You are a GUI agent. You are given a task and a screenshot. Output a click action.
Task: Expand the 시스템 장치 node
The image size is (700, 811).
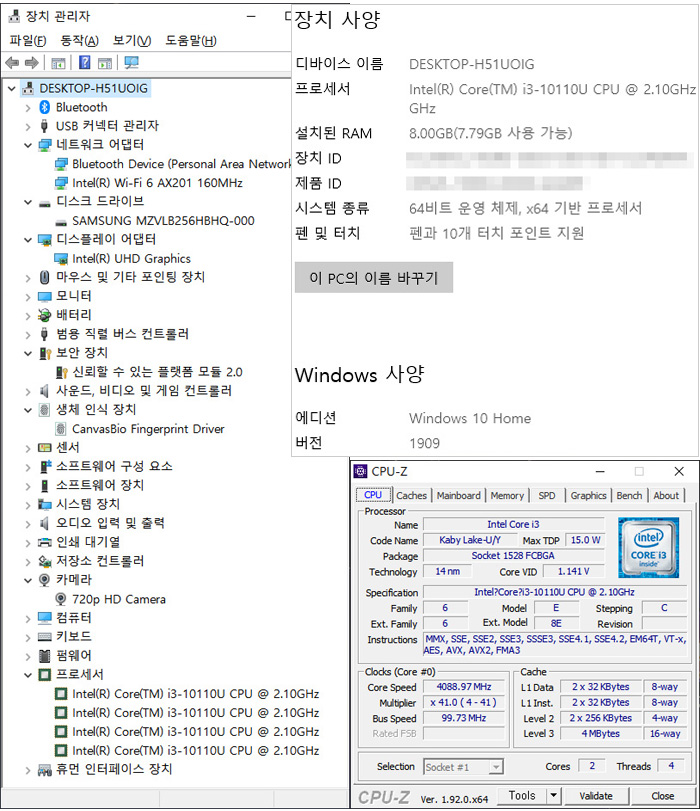(28, 505)
